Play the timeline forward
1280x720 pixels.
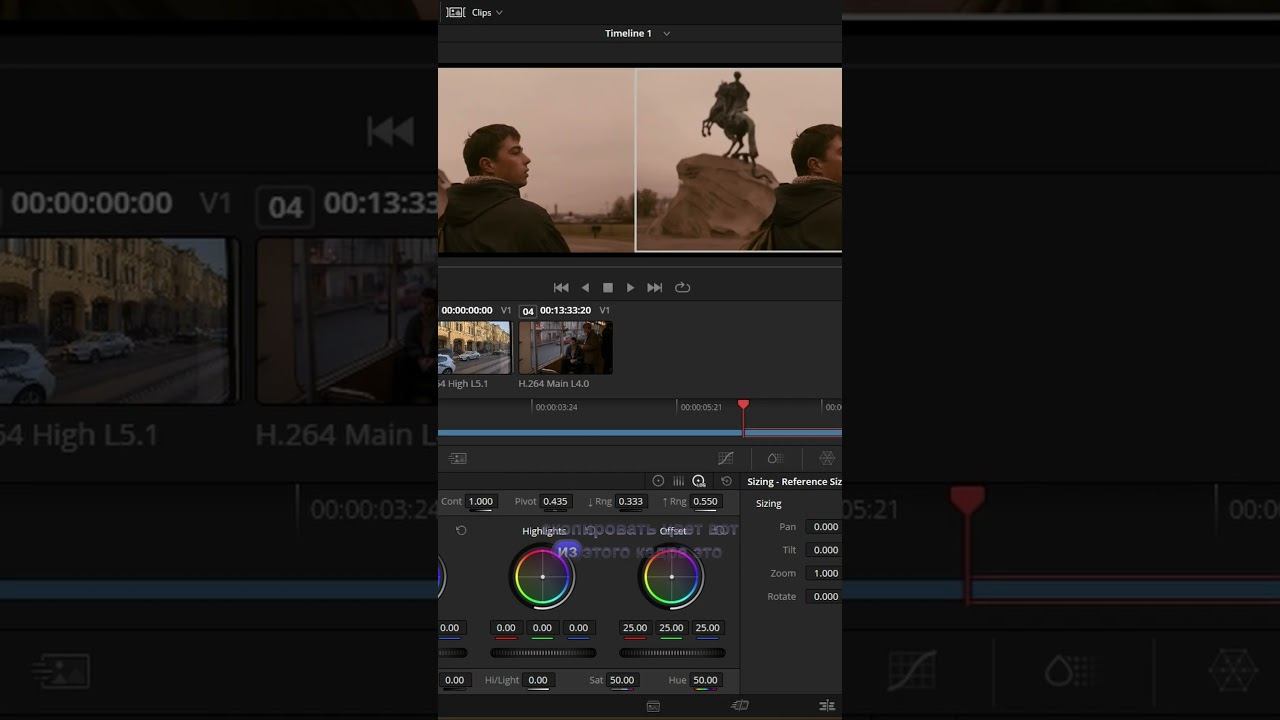coord(630,287)
